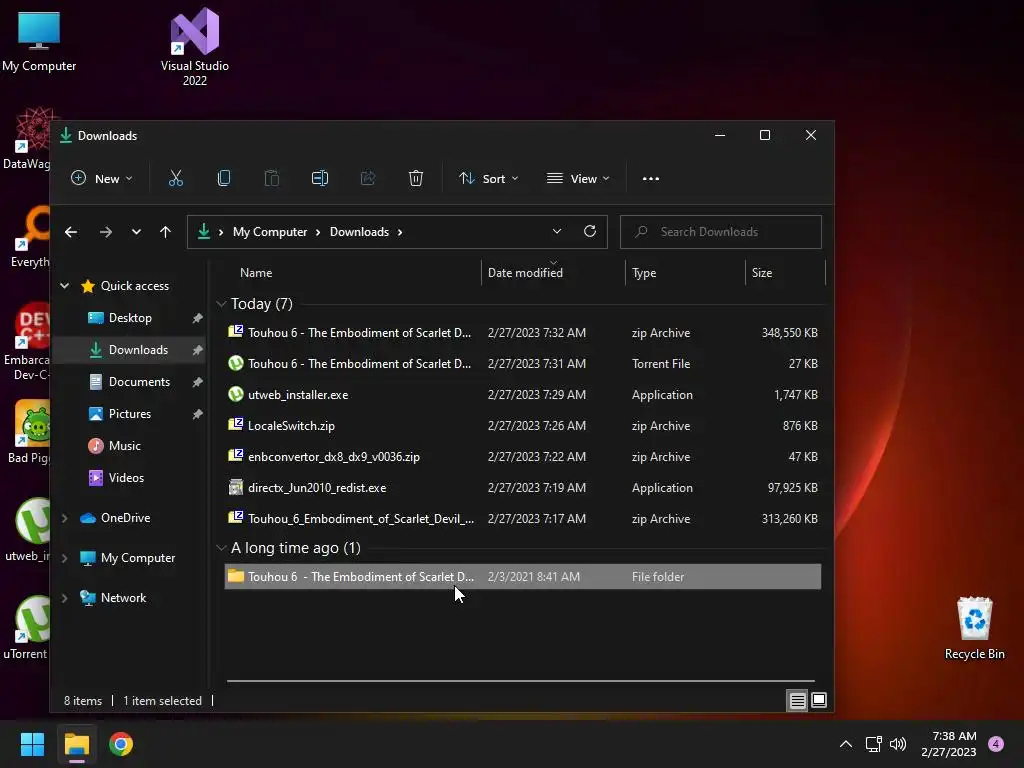The image size is (1024, 768).
Task: Click the Copy icon in the toolbar
Action: [x=224, y=178]
